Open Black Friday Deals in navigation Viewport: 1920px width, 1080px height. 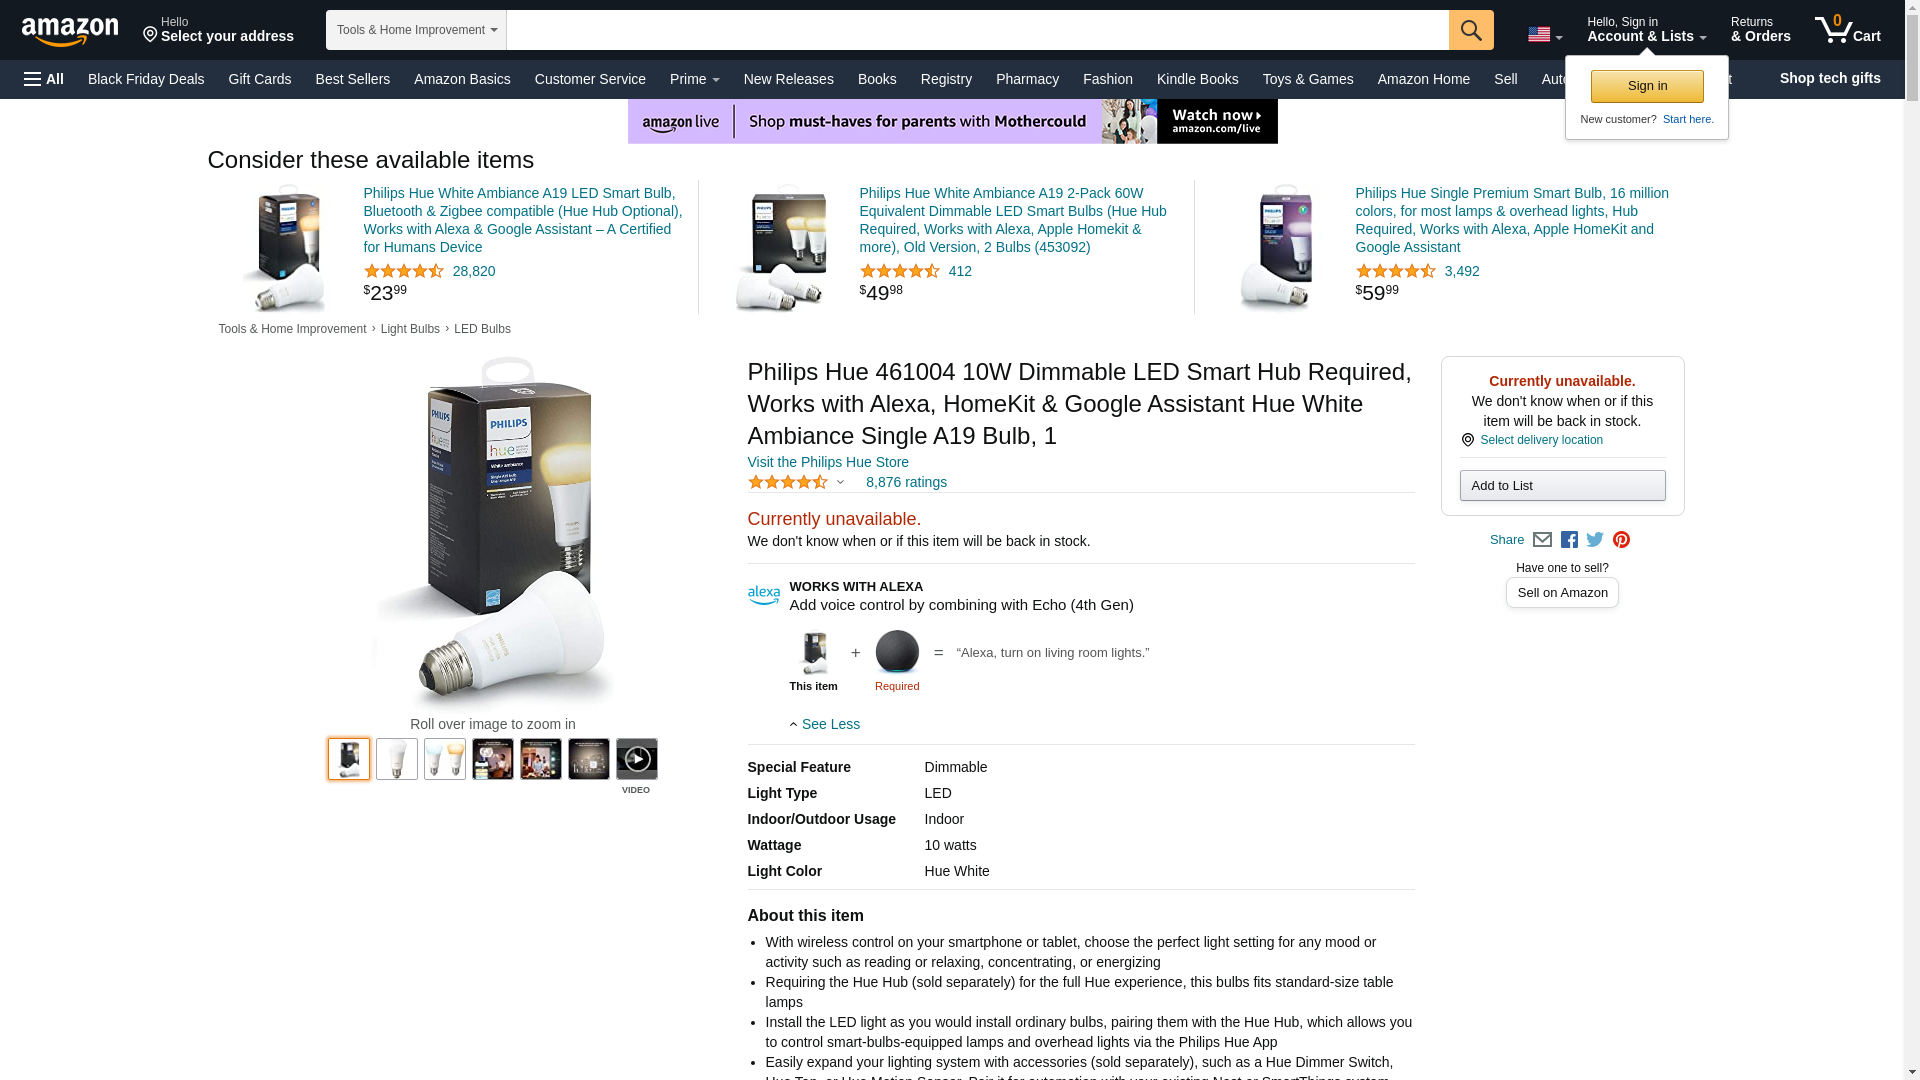[146, 79]
